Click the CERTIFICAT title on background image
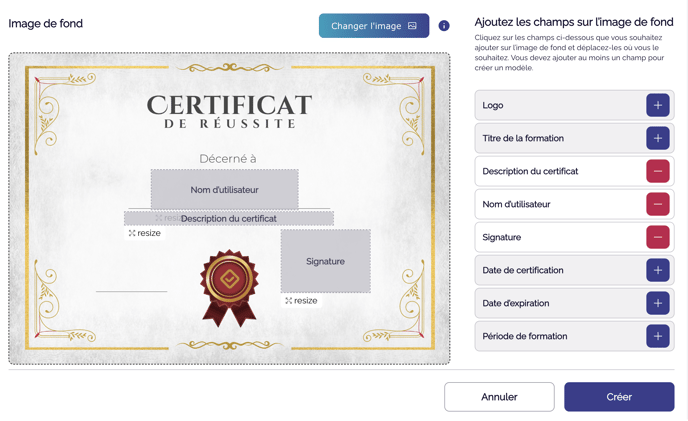 click(x=229, y=105)
